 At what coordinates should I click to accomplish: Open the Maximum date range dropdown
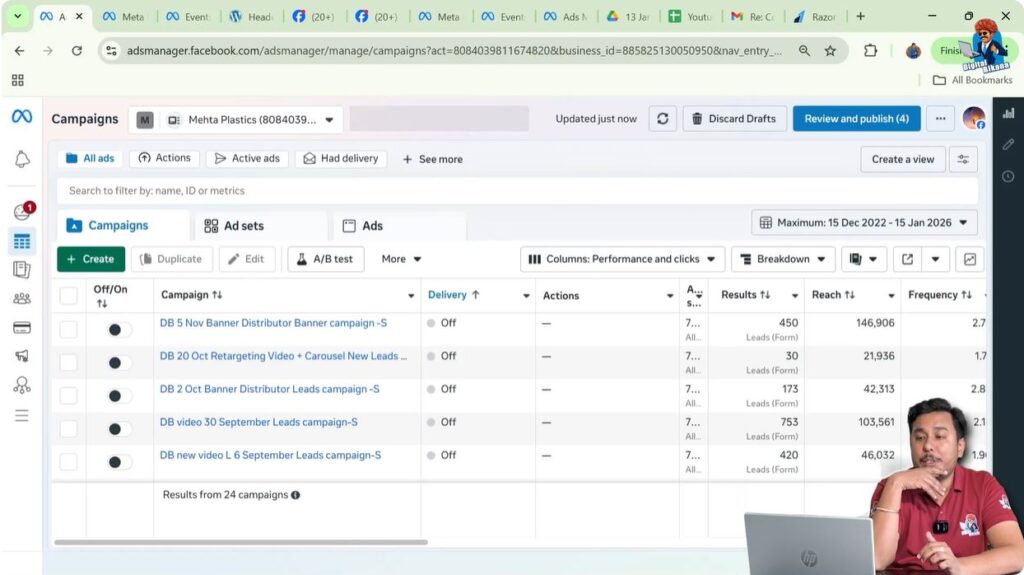tap(864, 223)
